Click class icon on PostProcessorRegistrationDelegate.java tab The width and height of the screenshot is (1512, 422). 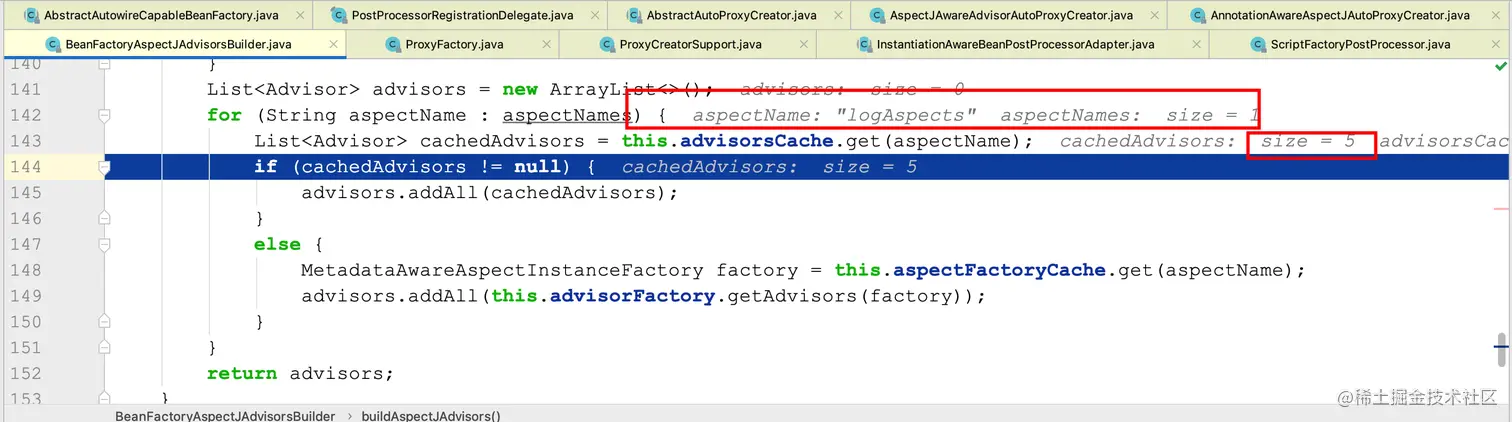(x=339, y=16)
